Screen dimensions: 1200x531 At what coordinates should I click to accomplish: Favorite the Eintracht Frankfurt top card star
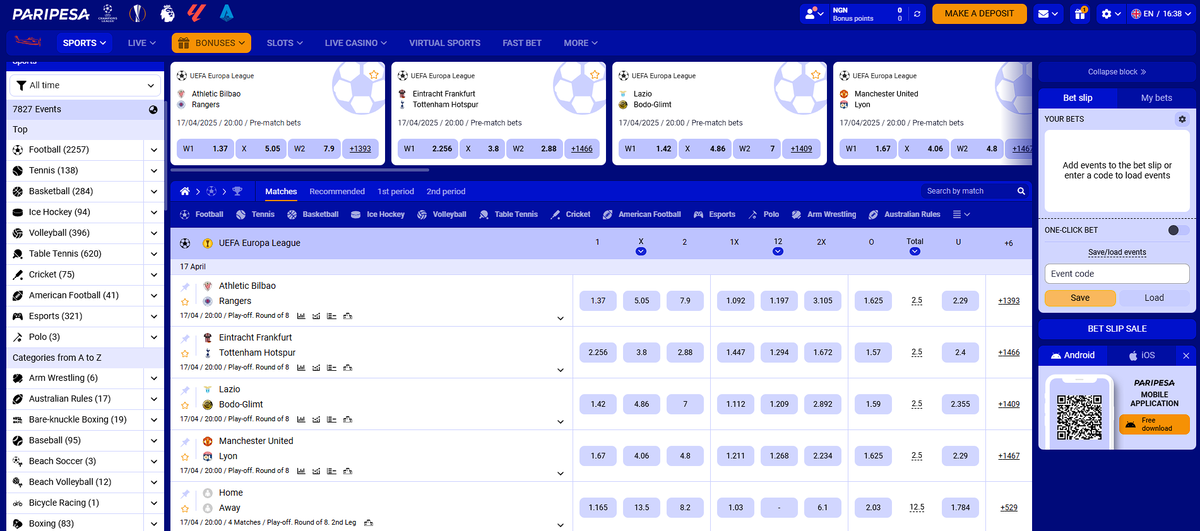coord(594,75)
